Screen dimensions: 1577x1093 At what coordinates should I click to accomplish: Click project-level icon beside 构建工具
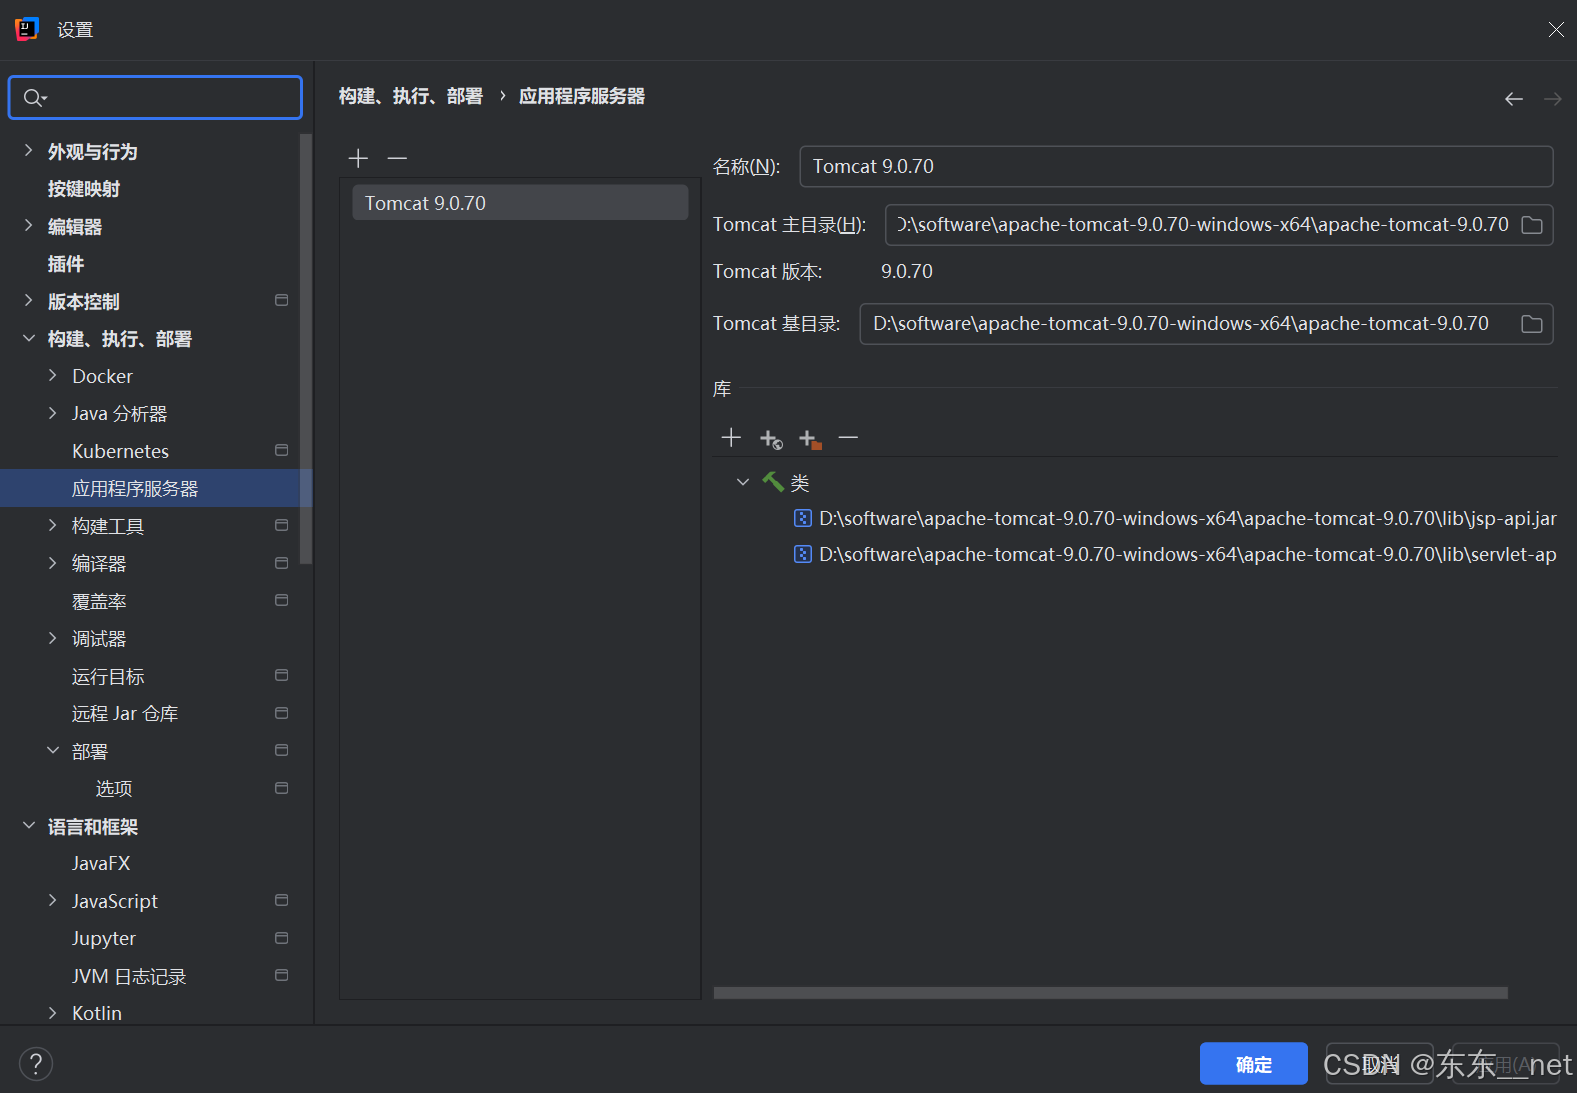(x=282, y=526)
